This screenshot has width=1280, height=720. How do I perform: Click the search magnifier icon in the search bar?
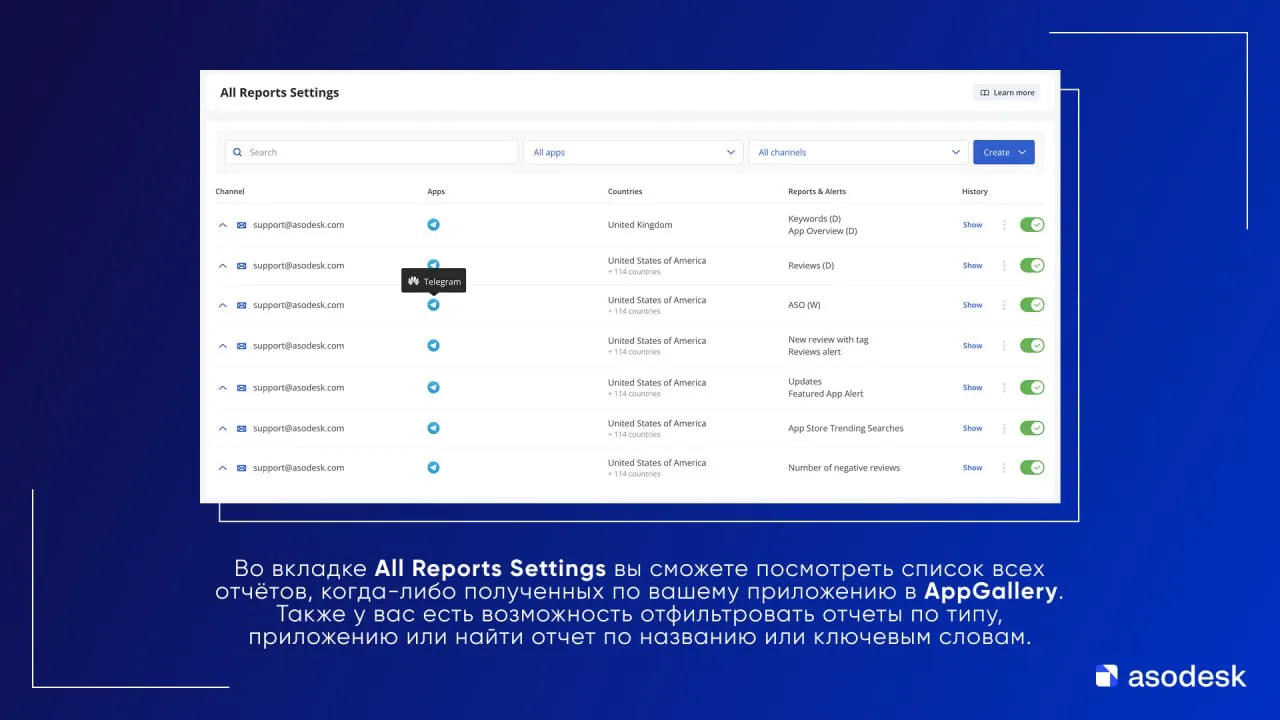[x=238, y=151]
